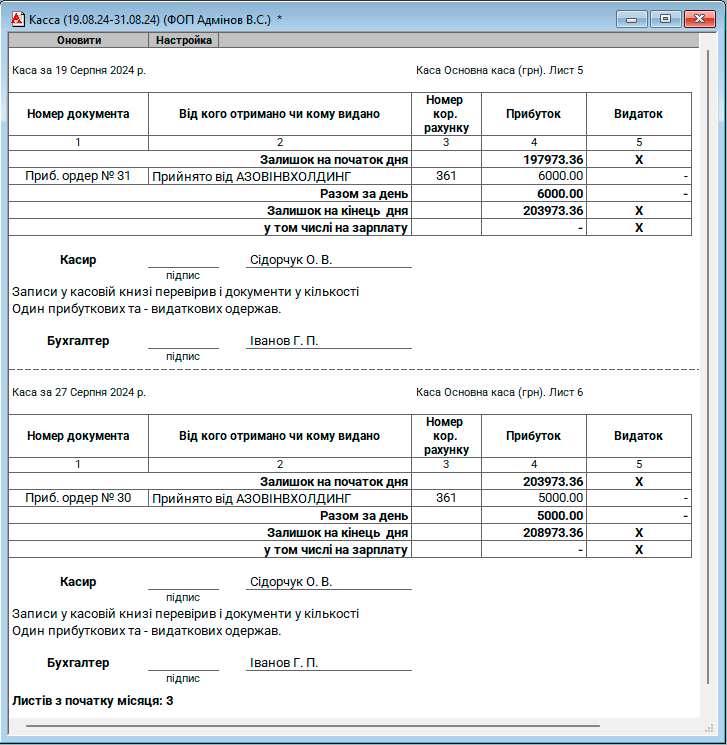This screenshot has width=727, height=745.
Task: Minimize the Касса report window
Action: point(631,18)
